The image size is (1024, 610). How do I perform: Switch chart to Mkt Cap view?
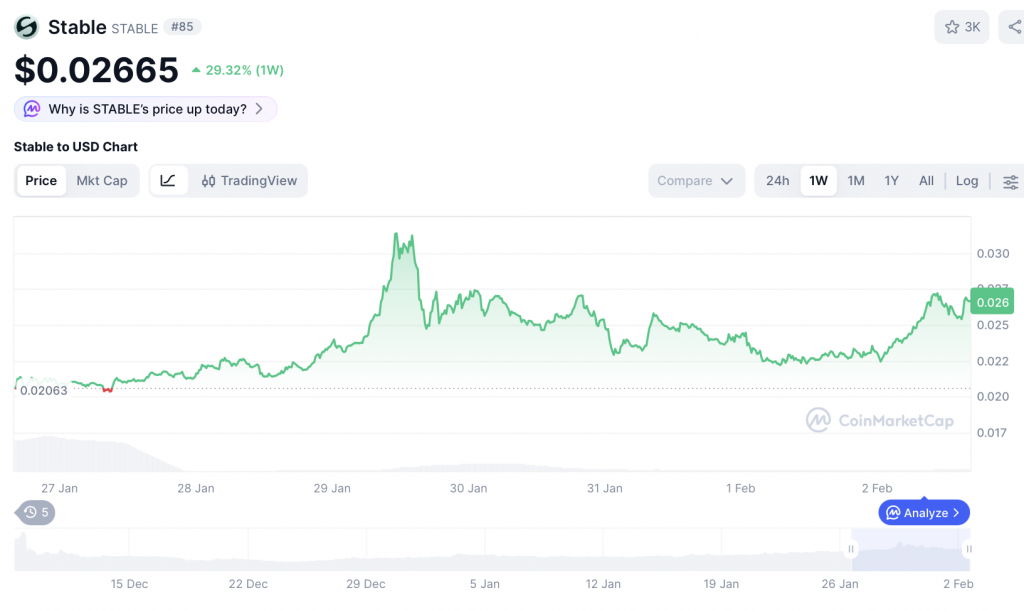pos(102,181)
